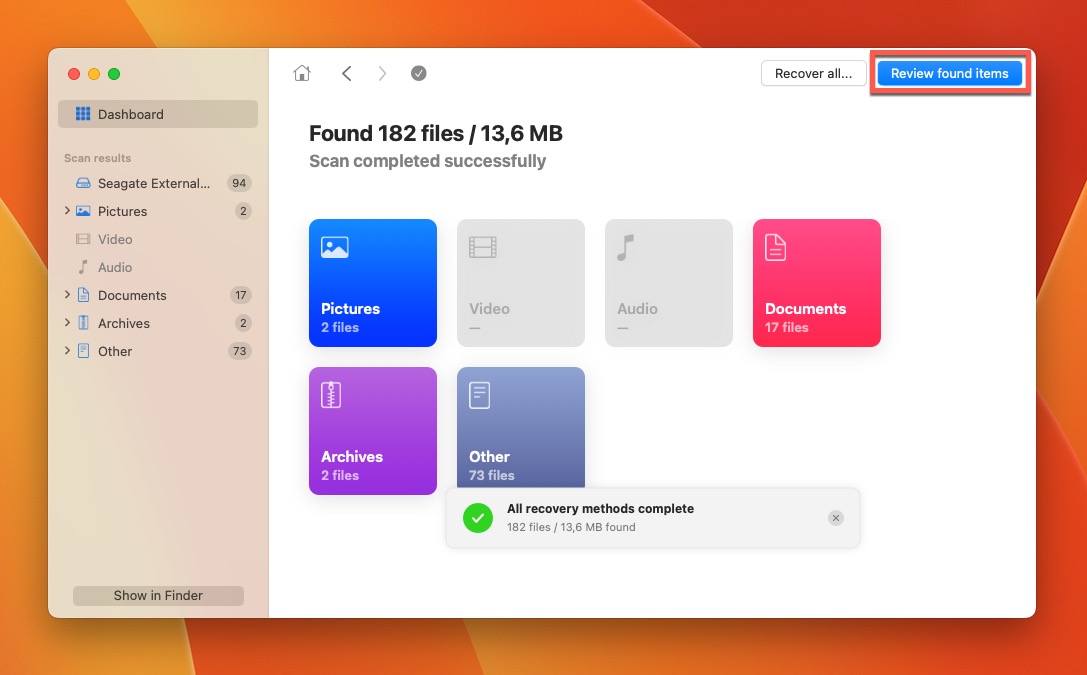The width and height of the screenshot is (1087, 675).
Task: Click the Recover all... button
Action: click(814, 73)
